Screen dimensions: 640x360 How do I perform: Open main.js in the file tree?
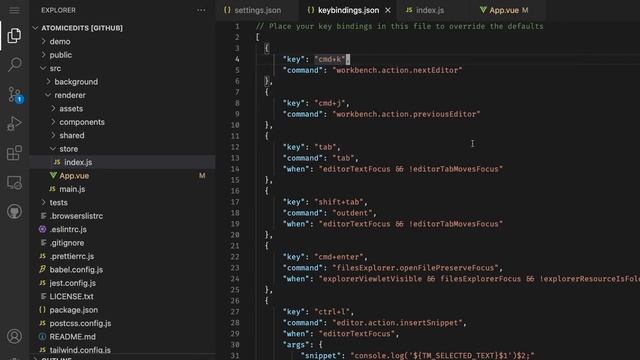(x=122, y=189)
